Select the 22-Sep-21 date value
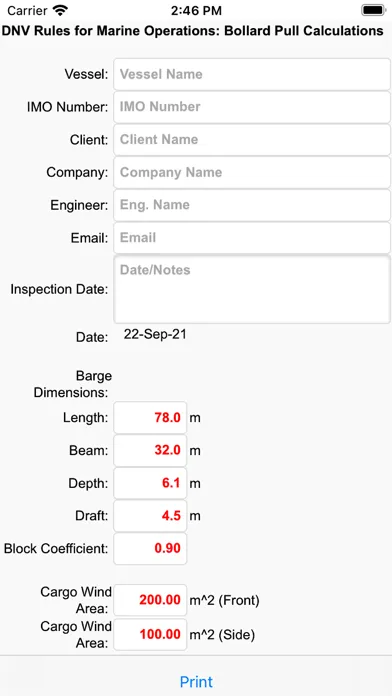 click(155, 335)
